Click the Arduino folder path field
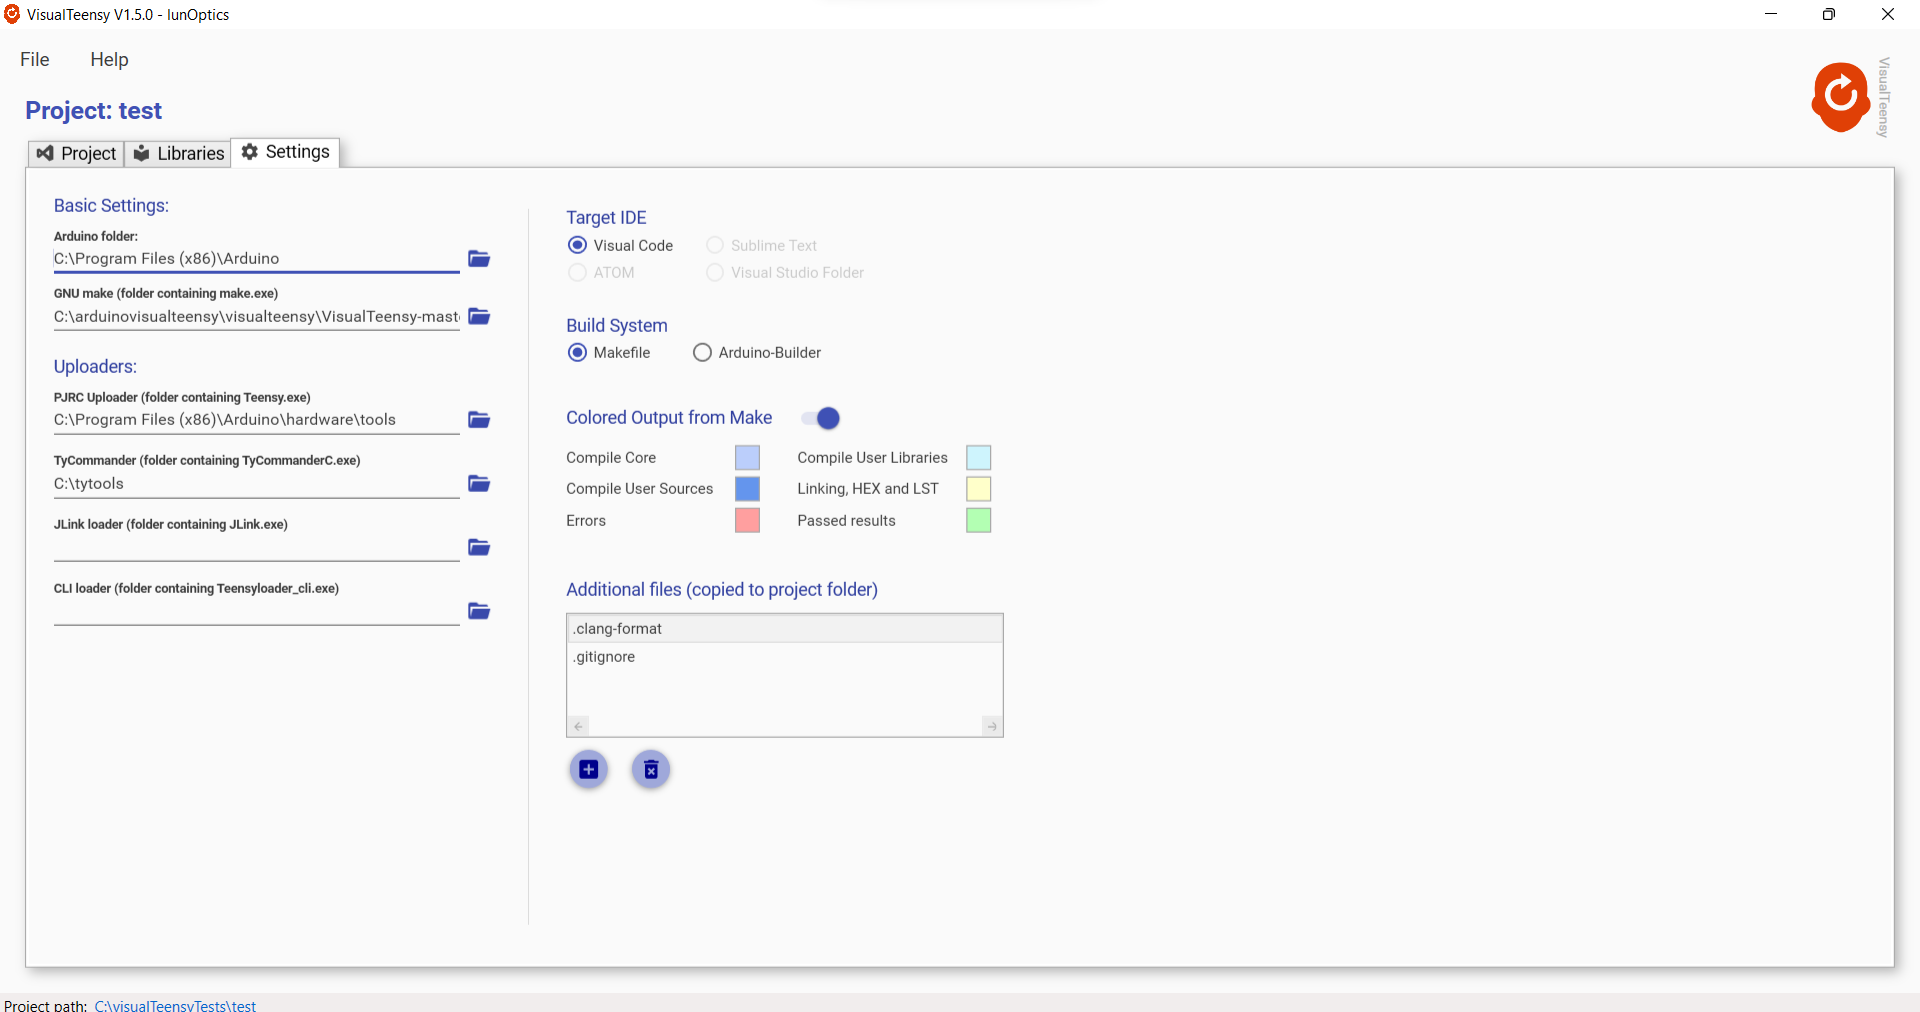Screen dimensions: 1920x1012 [x=255, y=258]
